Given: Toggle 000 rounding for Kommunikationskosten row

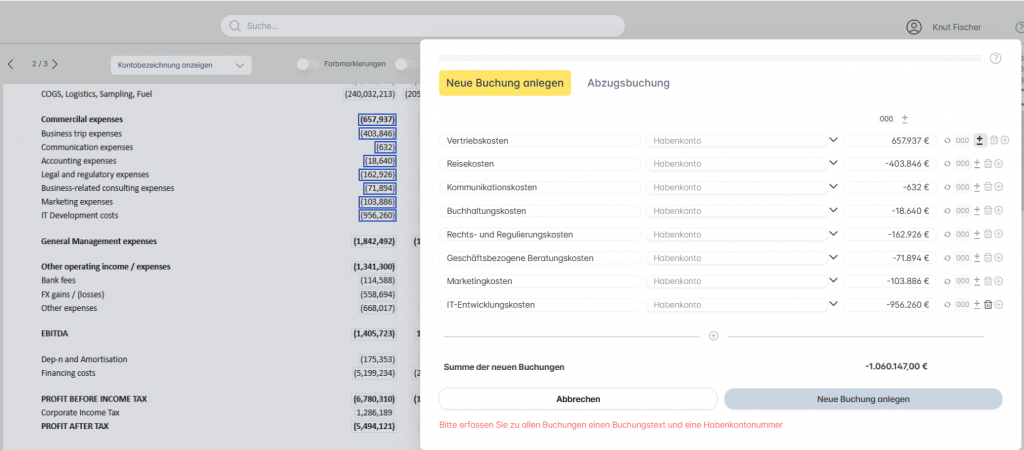Looking at the screenshot, I should tap(962, 187).
